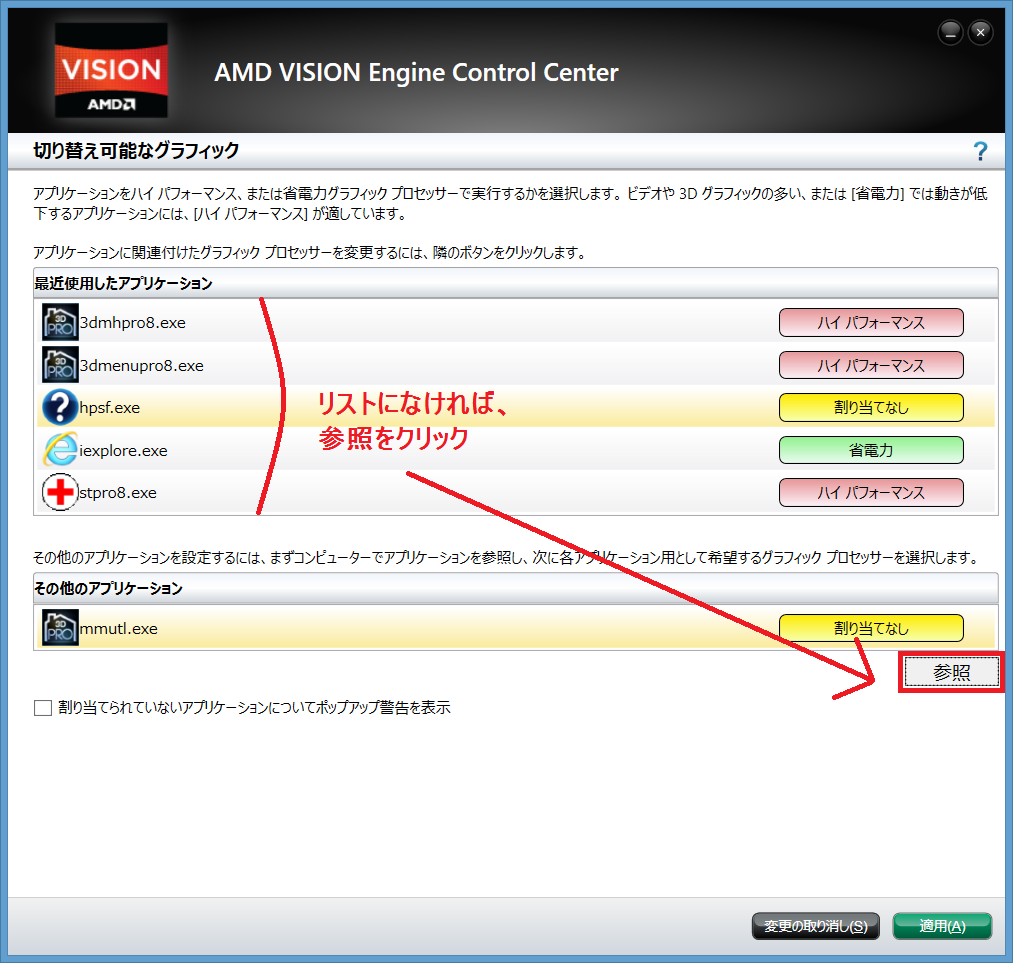
Task: Change the unassigned setting for hpsf.exe
Action: tap(870, 408)
